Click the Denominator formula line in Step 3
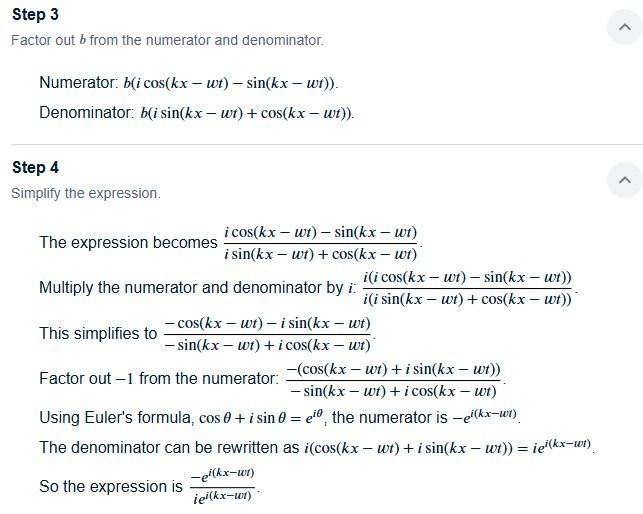 (x=197, y=113)
